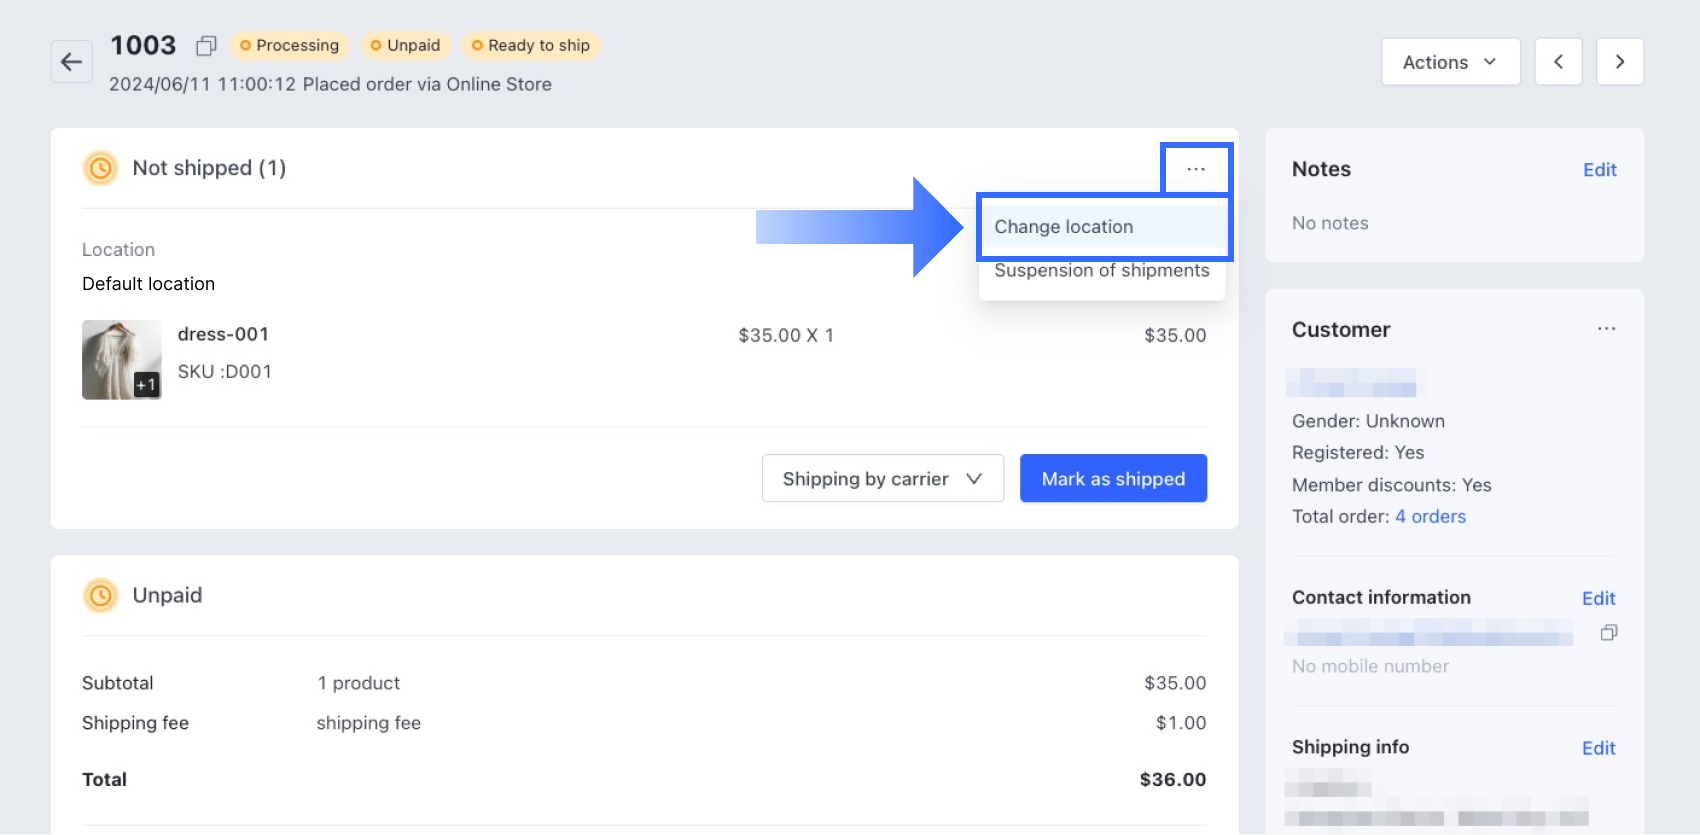Open the dress-001 product thumbnail
1700x835 pixels.
tap(121, 360)
